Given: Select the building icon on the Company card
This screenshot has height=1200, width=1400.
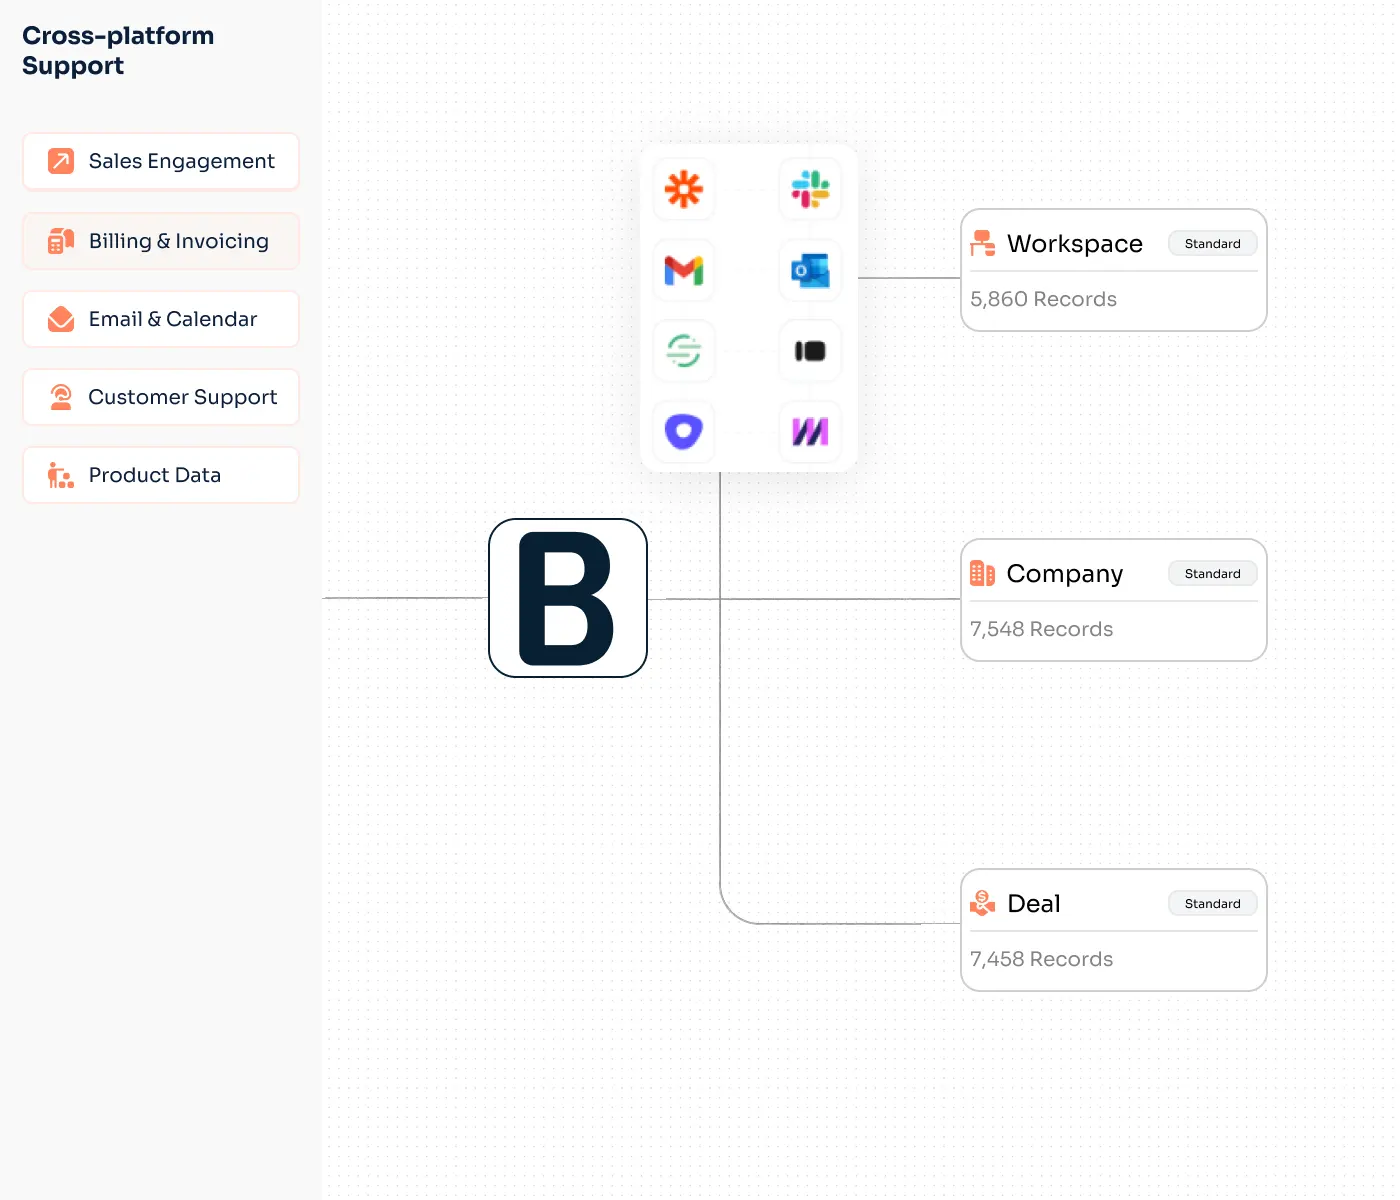Looking at the screenshot, I should [x=981, y=573].
